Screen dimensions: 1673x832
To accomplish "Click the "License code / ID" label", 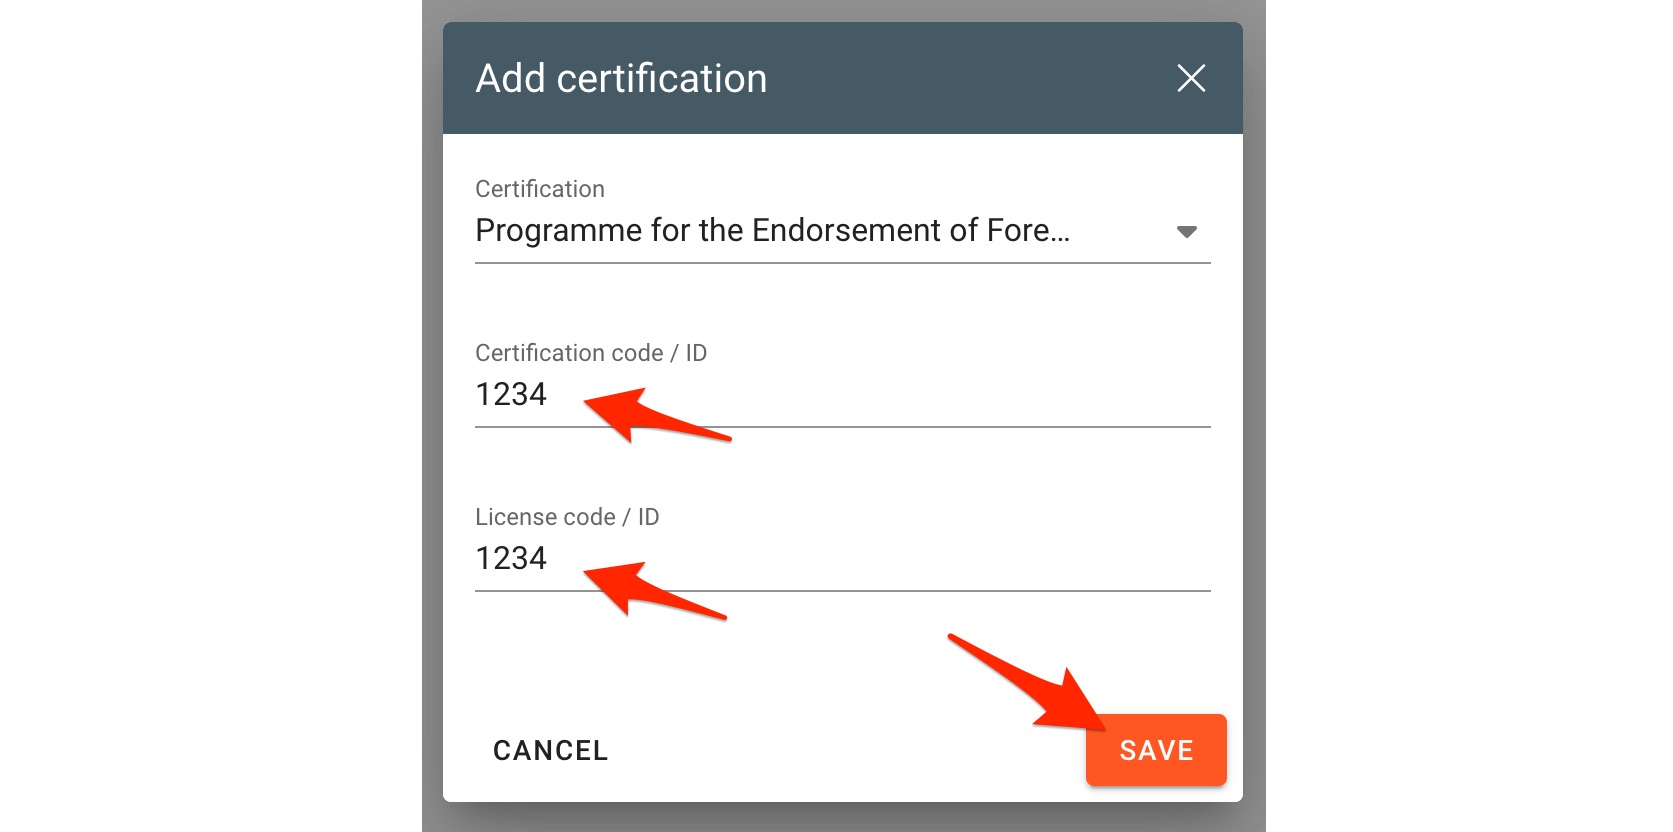I will coord(567,517).
